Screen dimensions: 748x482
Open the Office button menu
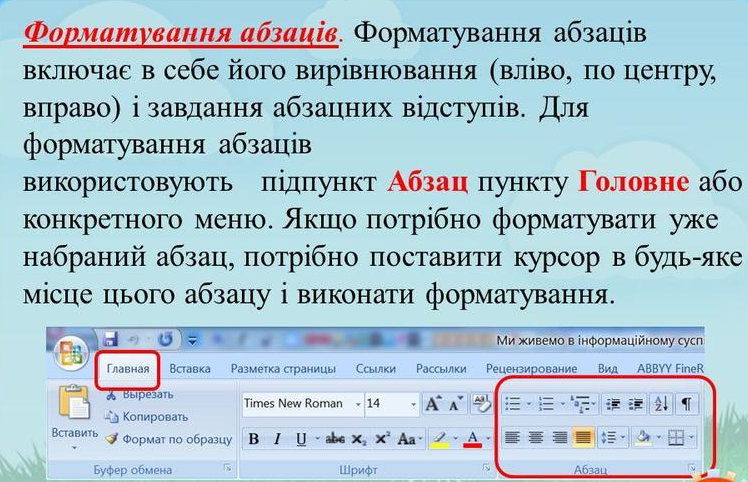point(71,354)
